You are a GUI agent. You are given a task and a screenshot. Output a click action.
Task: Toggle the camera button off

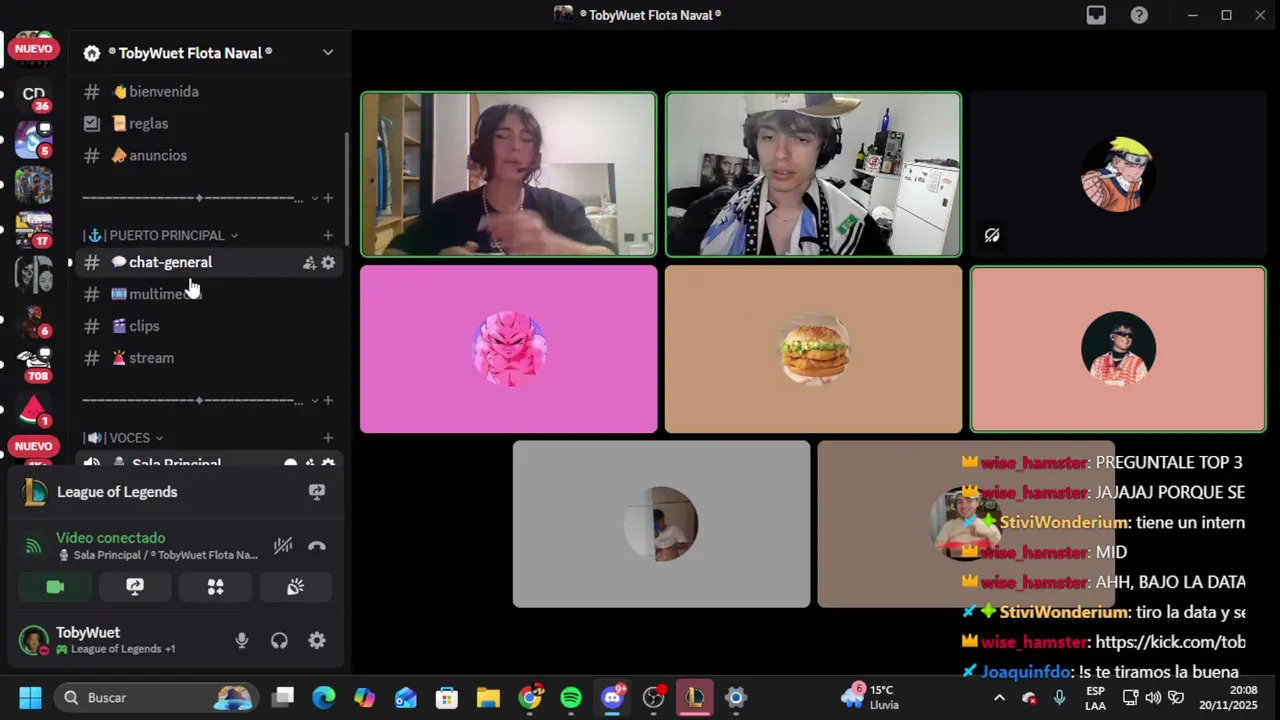tap(55, 587)
